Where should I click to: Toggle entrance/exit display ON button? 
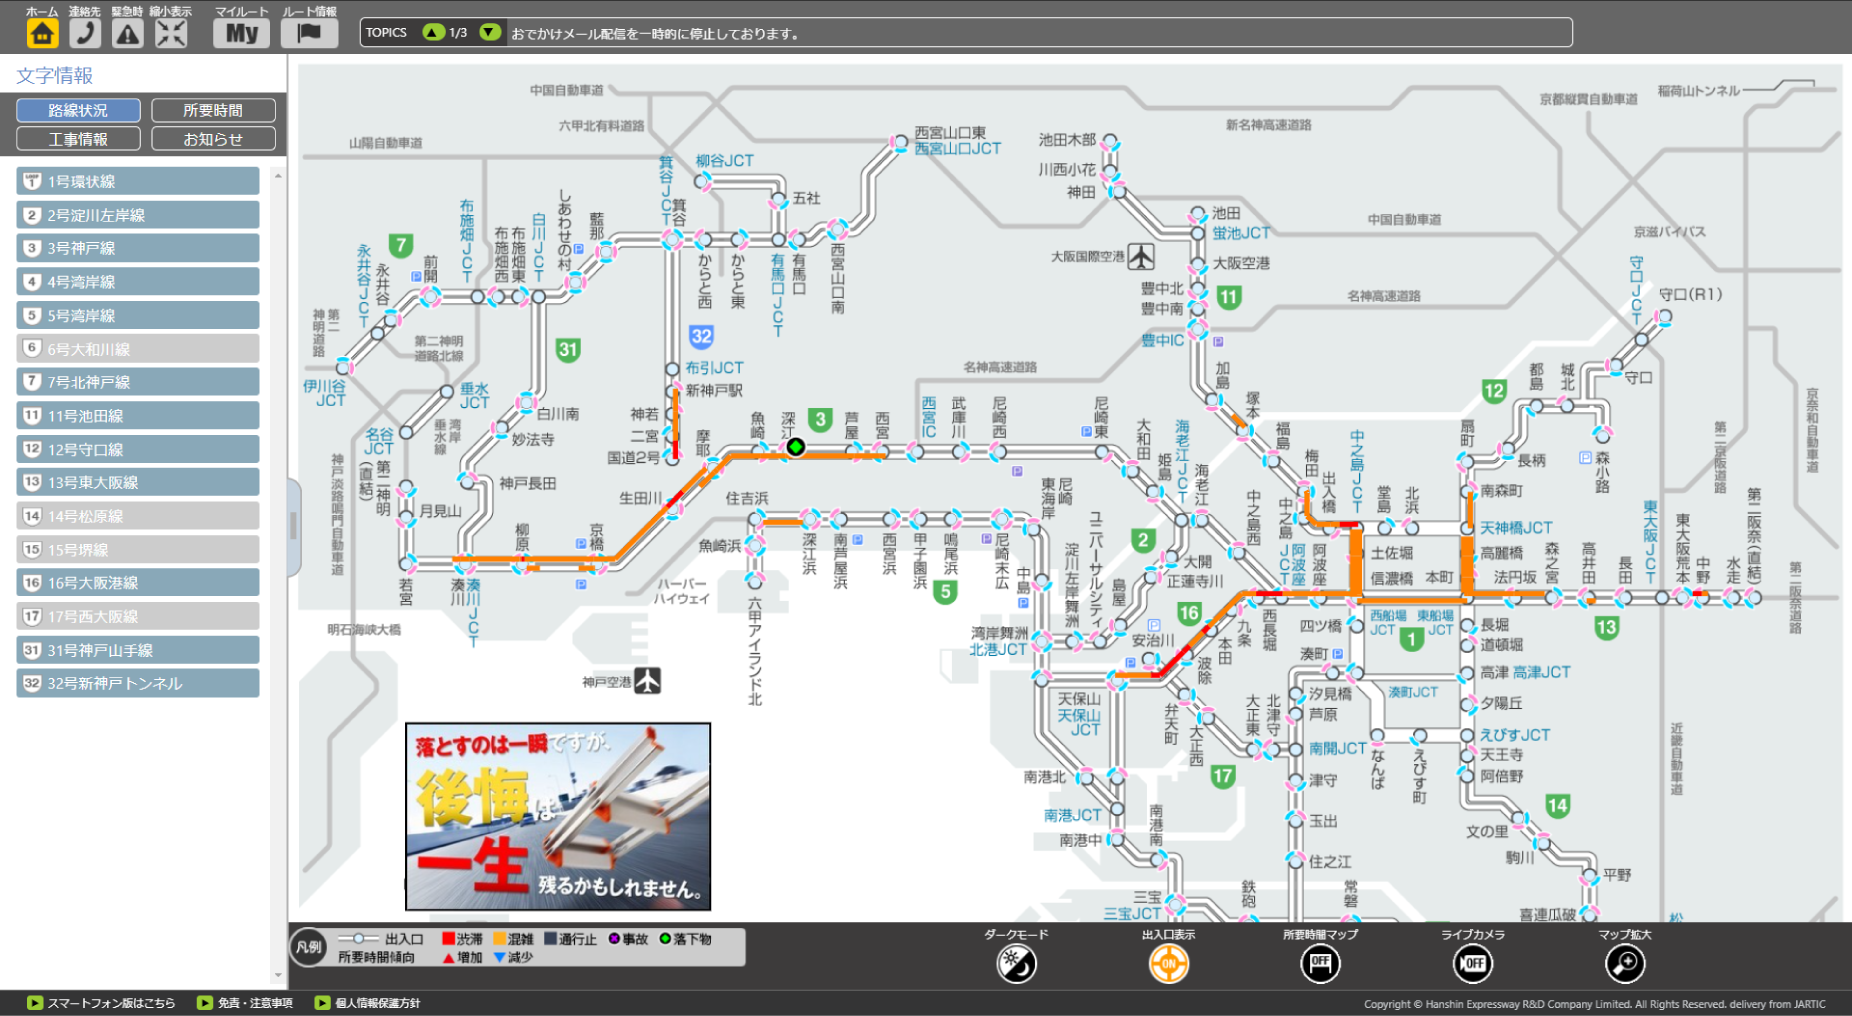[1168, 964]
